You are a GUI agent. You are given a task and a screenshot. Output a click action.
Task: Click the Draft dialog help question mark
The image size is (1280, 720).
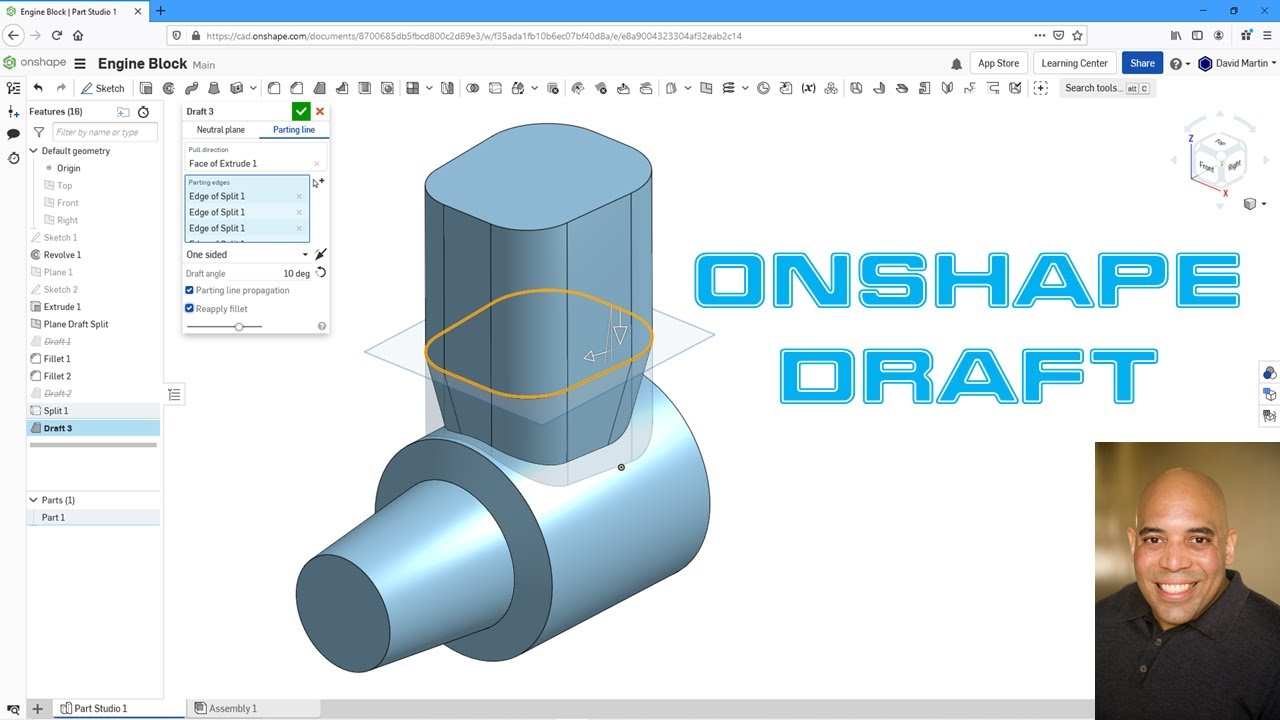pyautogui.click(x=322, y=326)
